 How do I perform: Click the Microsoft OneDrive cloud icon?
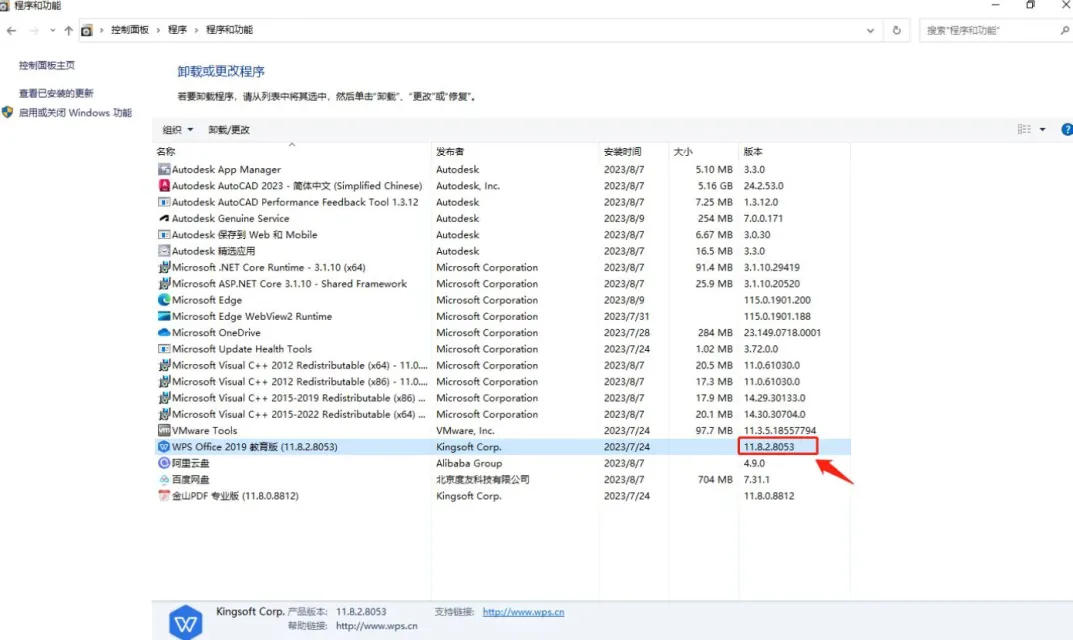[x=164, y=333]
